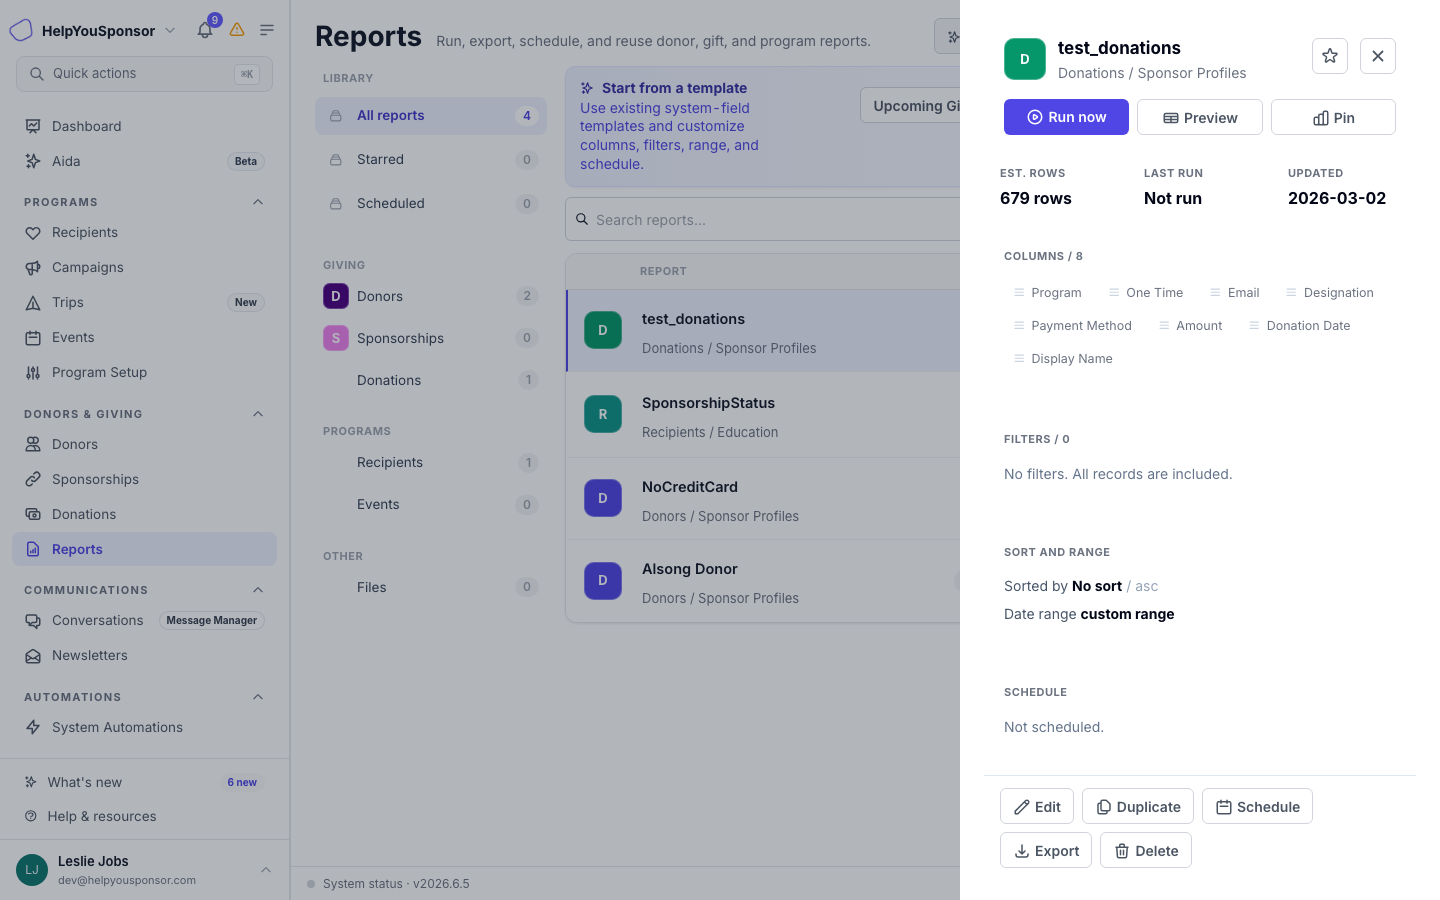Open What's new

[x=144, y=782]
